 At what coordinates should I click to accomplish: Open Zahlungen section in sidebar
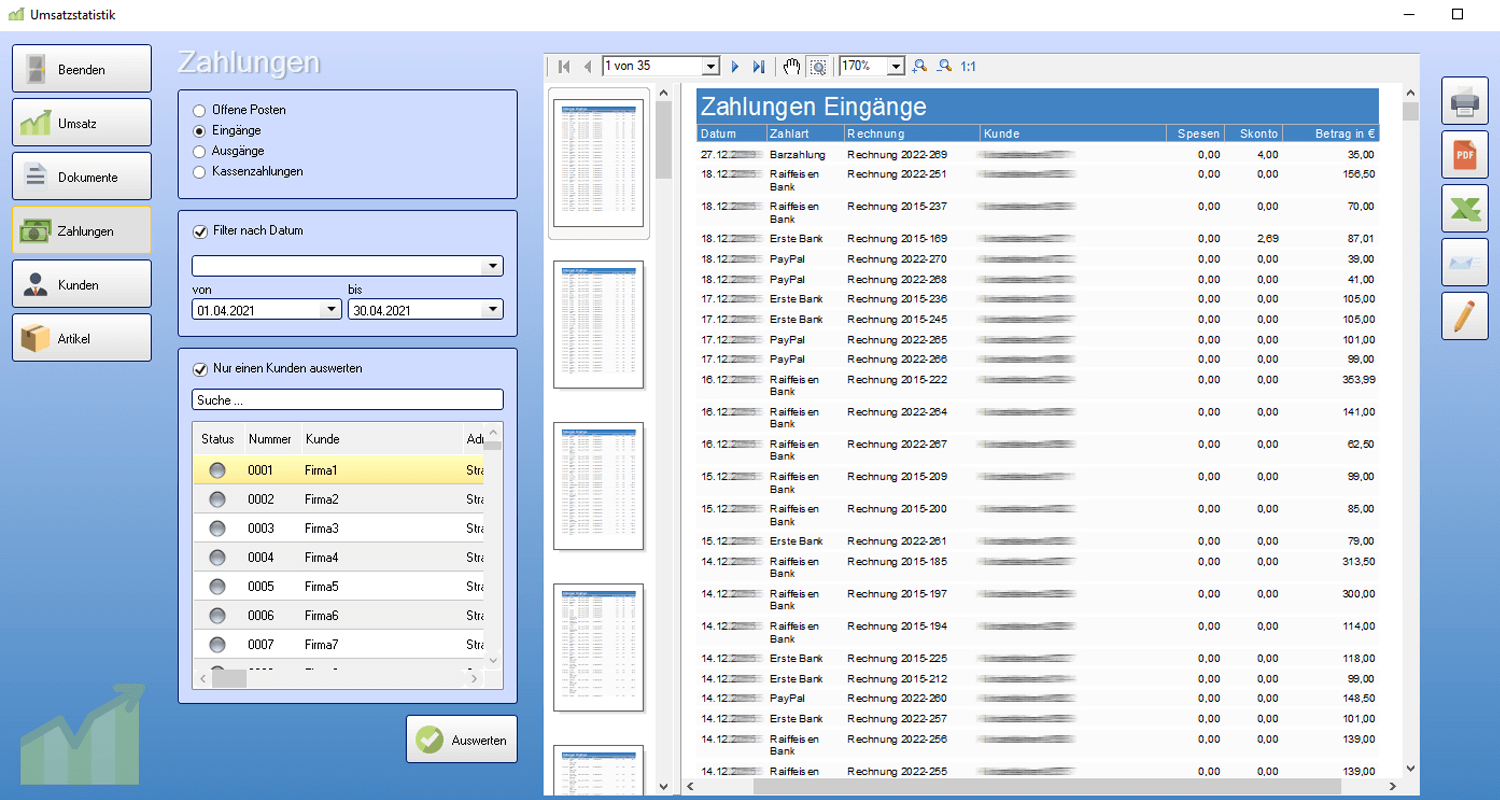point(82,230)
